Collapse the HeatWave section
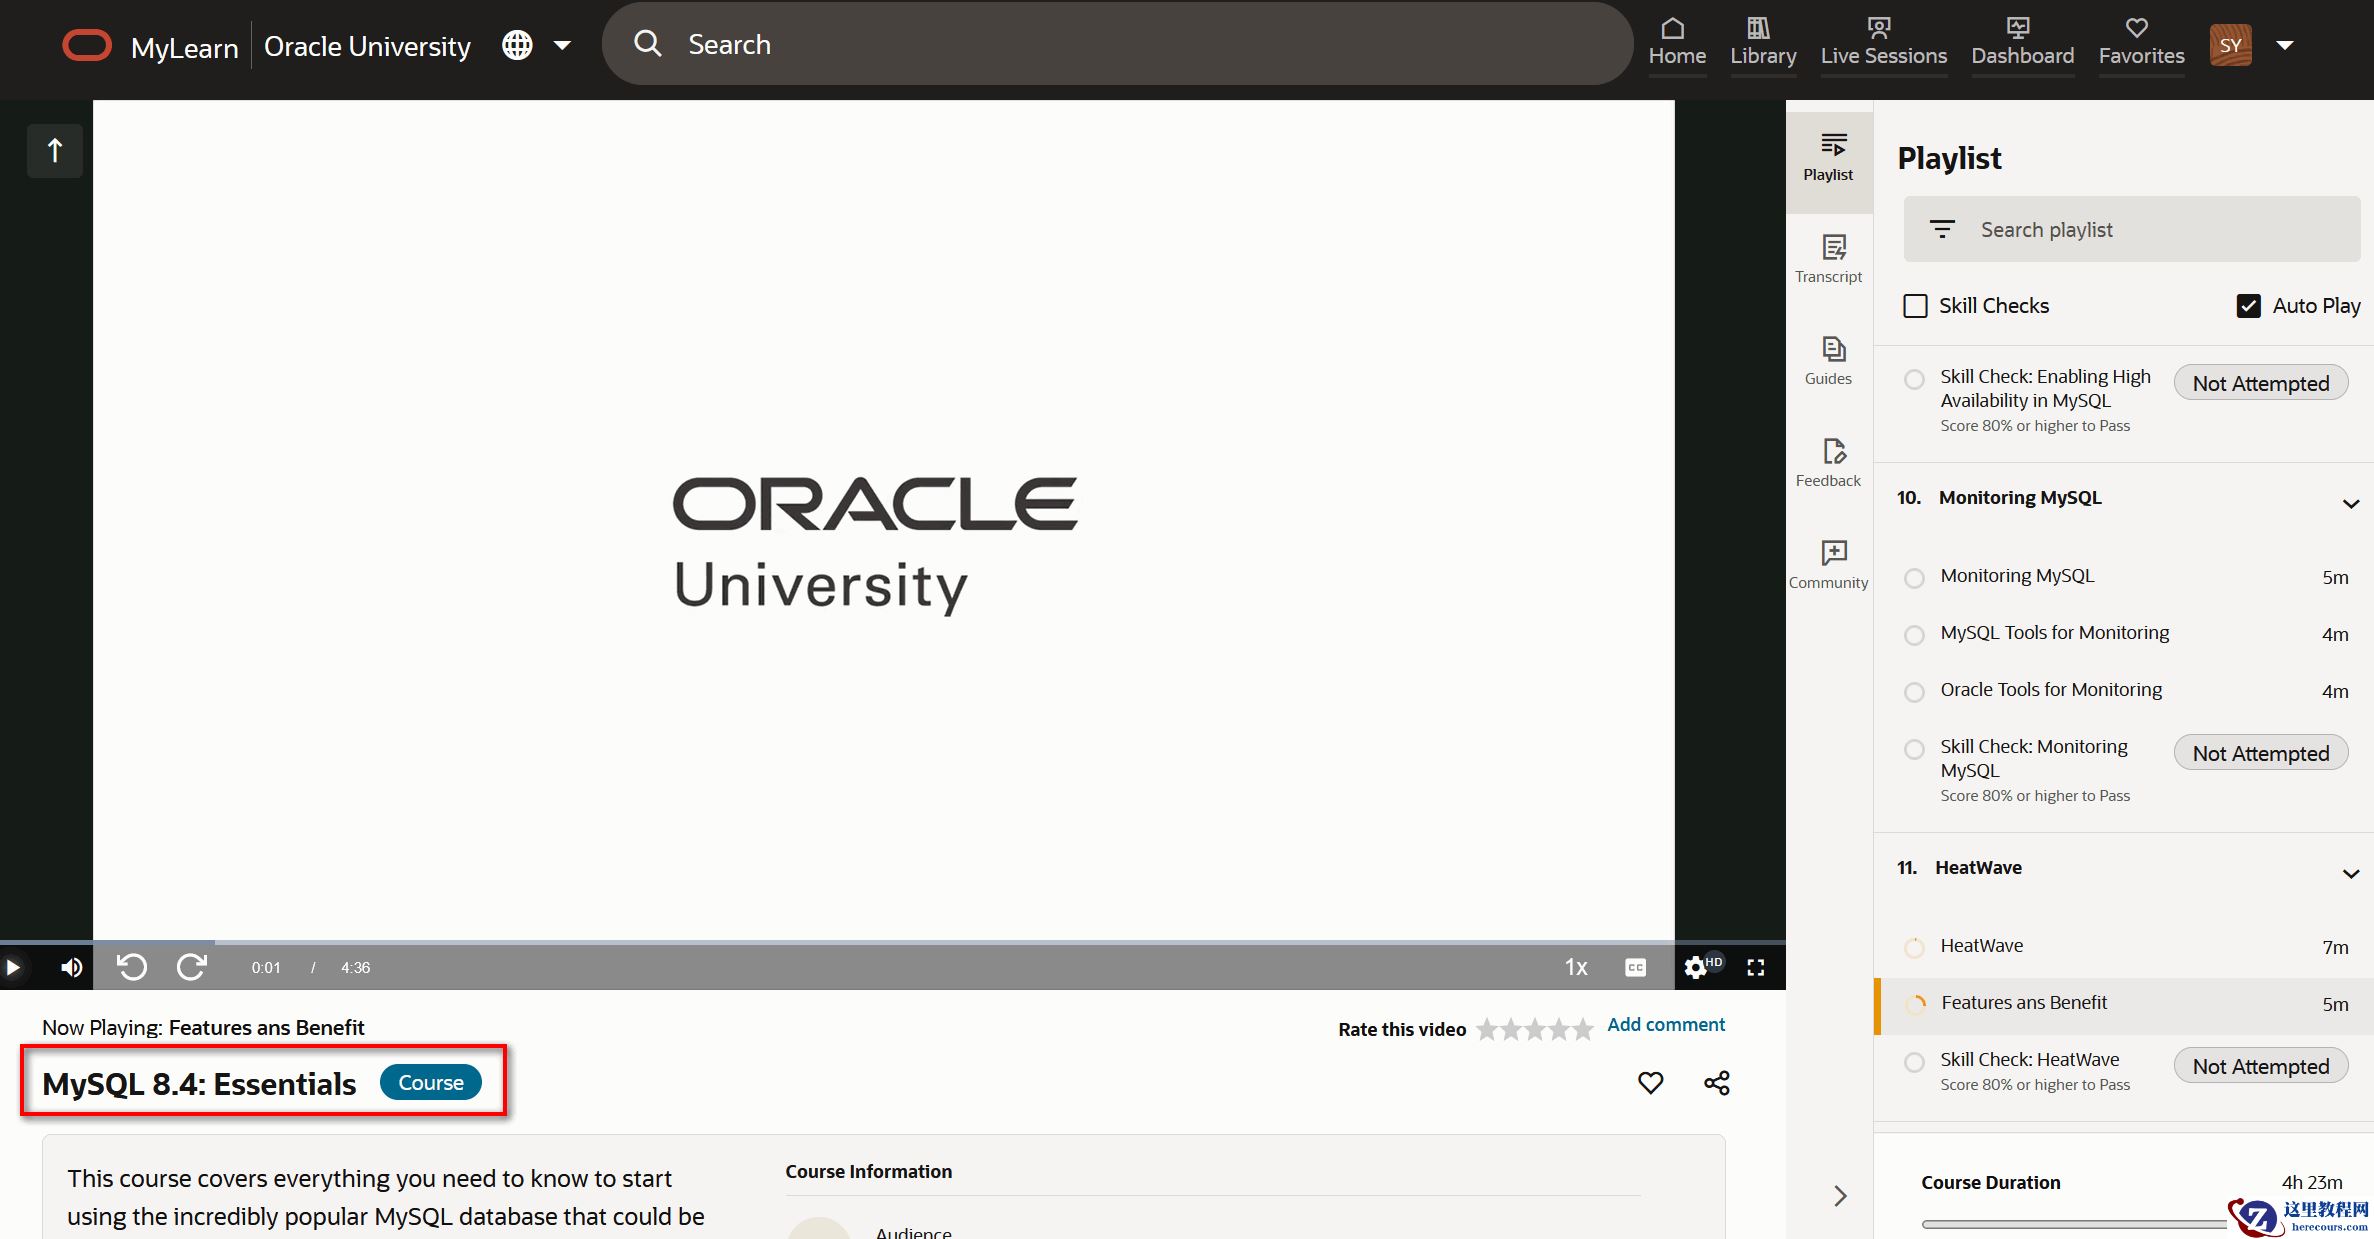Image resolution: width=2374 pixels, height=1239 pixels. click(x=2350, y=873)
